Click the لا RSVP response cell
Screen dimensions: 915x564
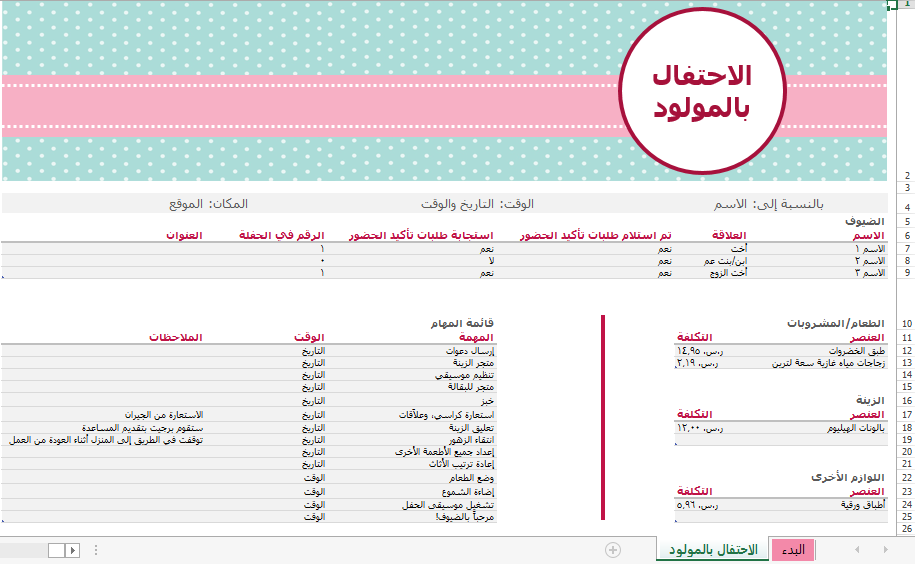tap(491, 261)
